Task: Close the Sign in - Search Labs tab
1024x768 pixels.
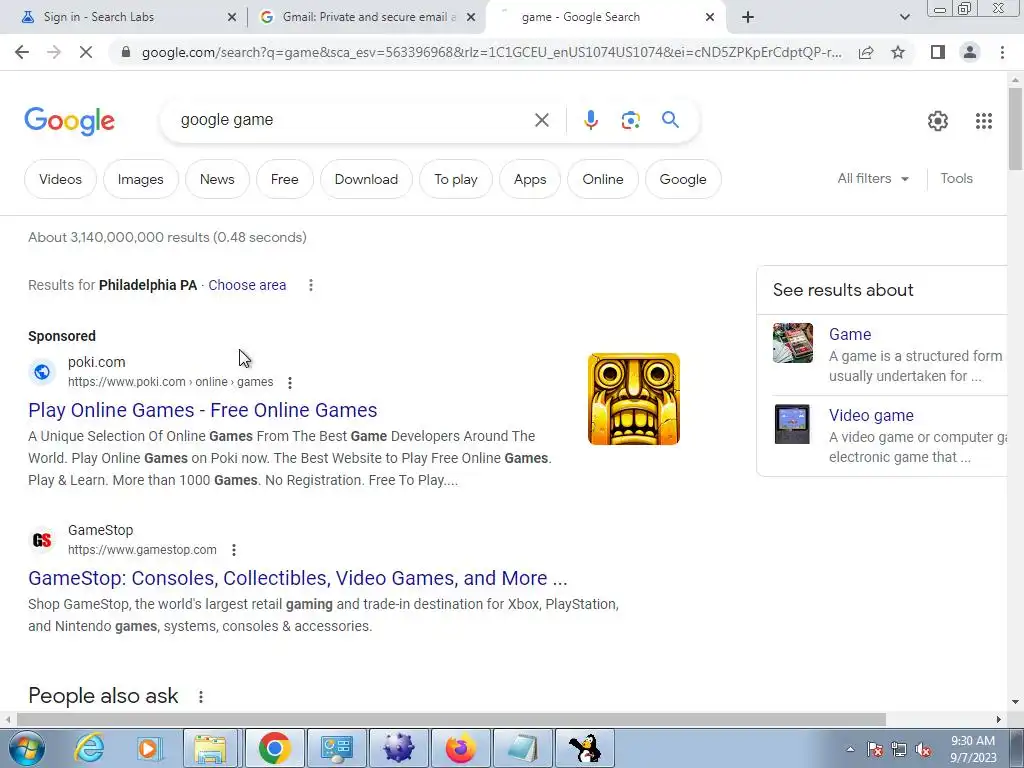Action: point(232,18)
